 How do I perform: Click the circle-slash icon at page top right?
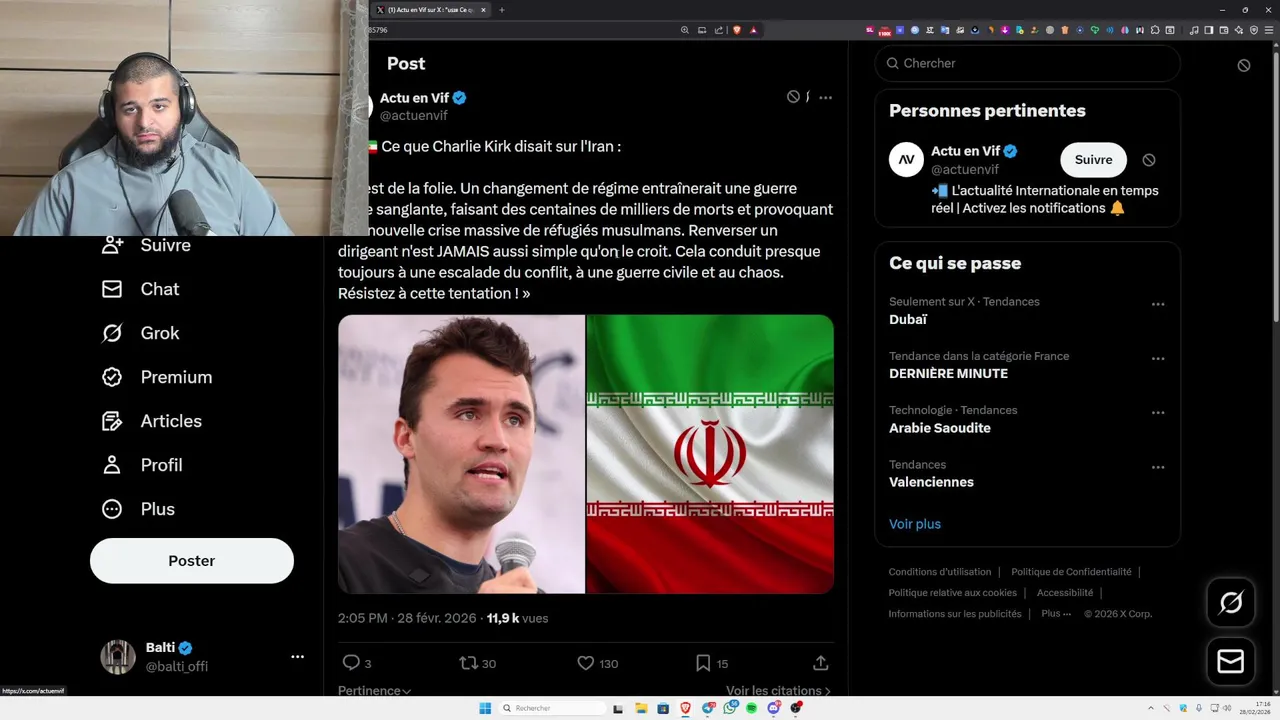click(1244, 65)
